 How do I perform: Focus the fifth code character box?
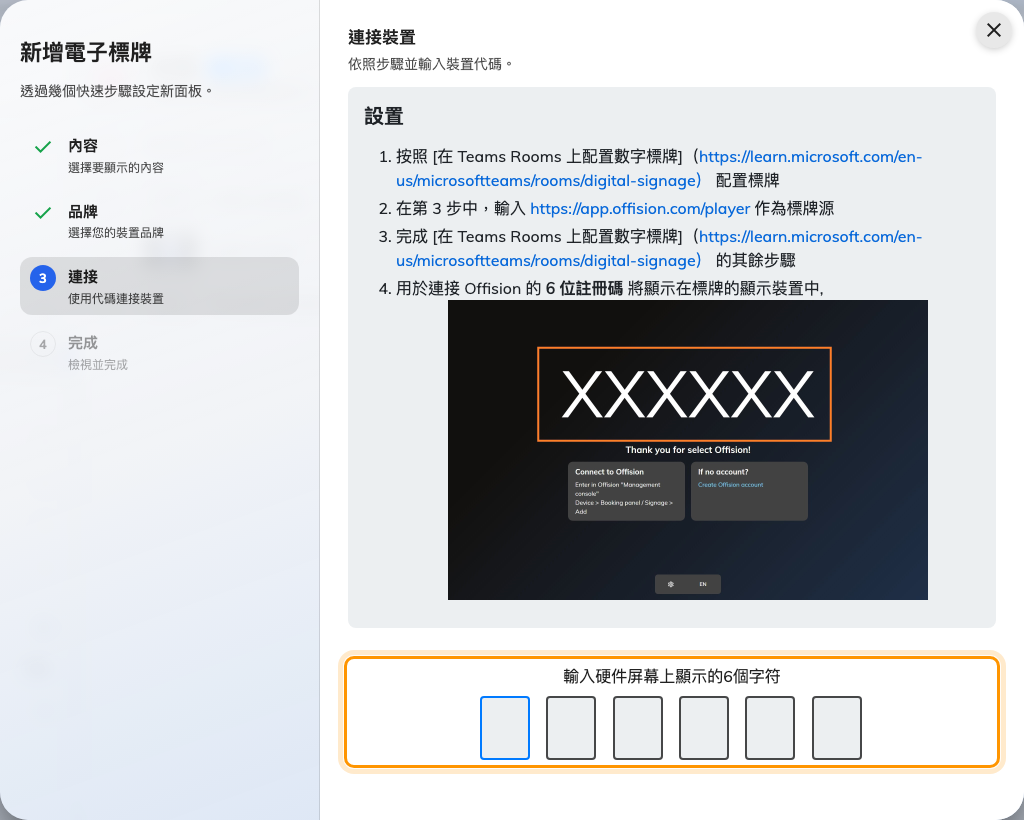click(x=770, y=728)
